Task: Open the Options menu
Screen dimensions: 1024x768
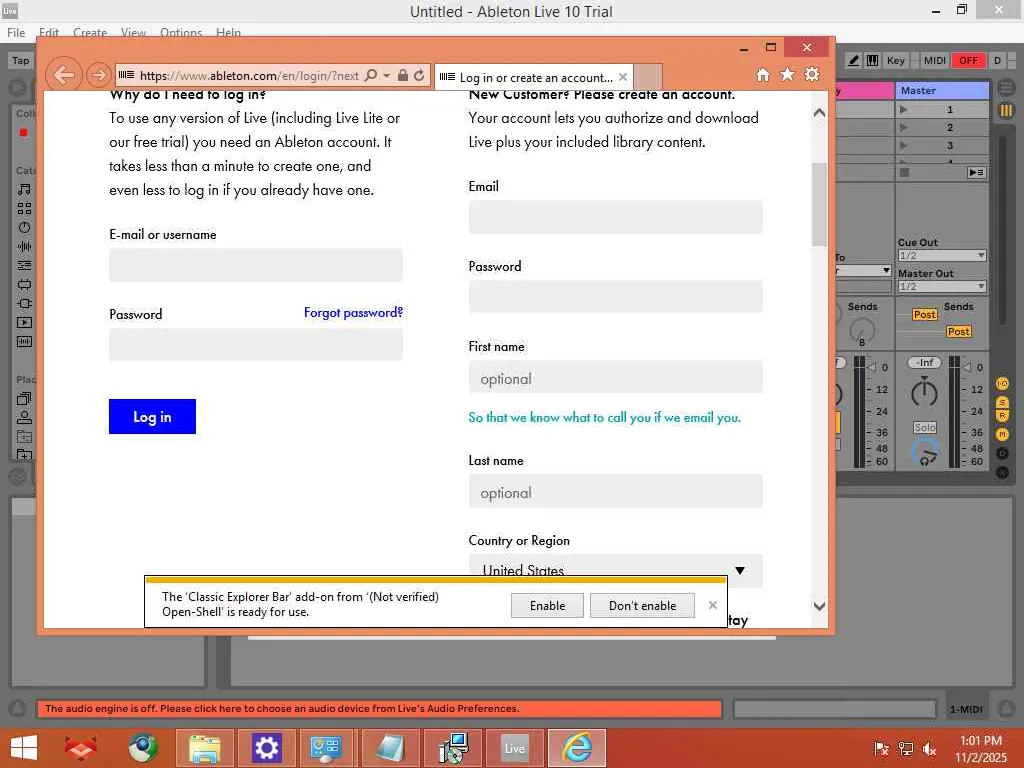Action: pyautogui.click(x=181, y=33)
